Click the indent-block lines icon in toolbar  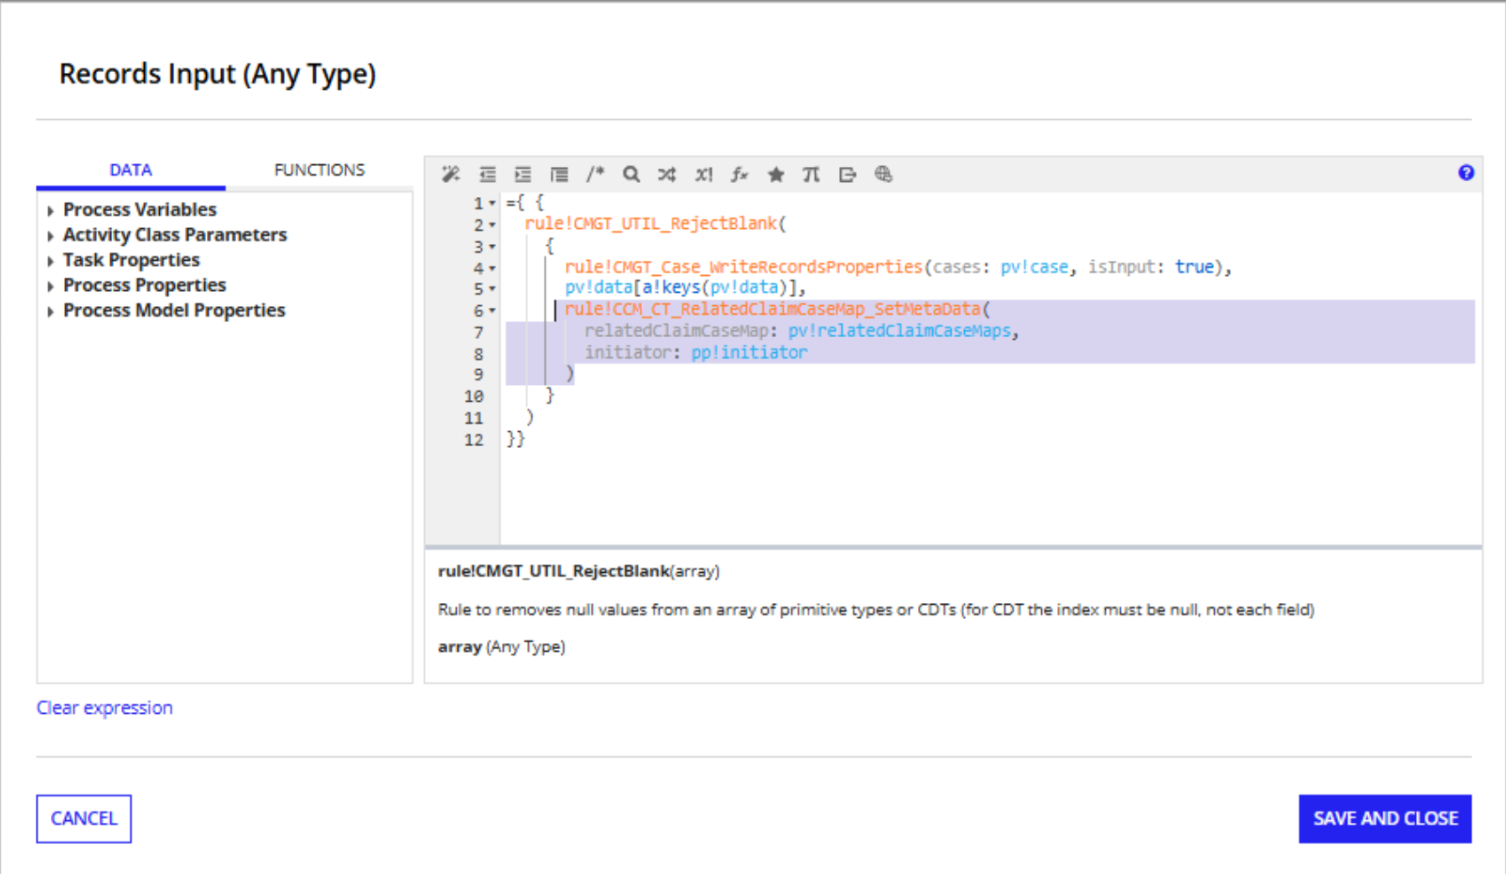559,174
